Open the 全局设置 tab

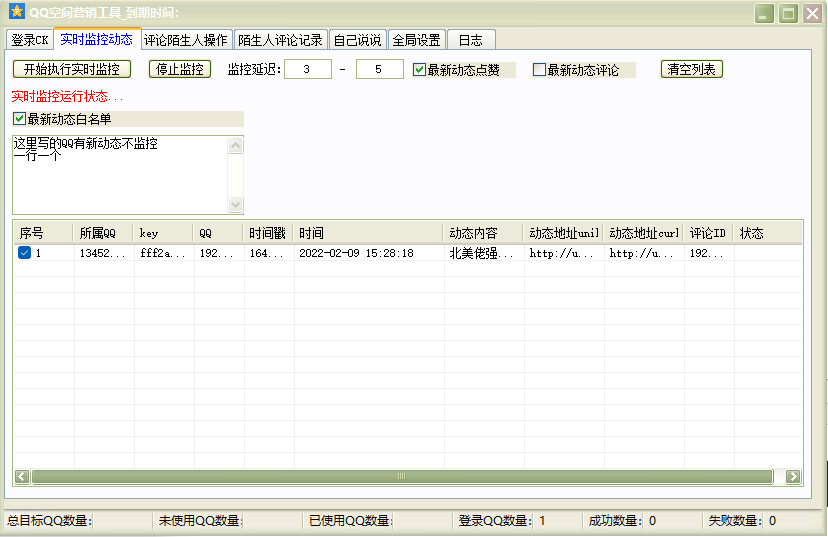[416, 40]
